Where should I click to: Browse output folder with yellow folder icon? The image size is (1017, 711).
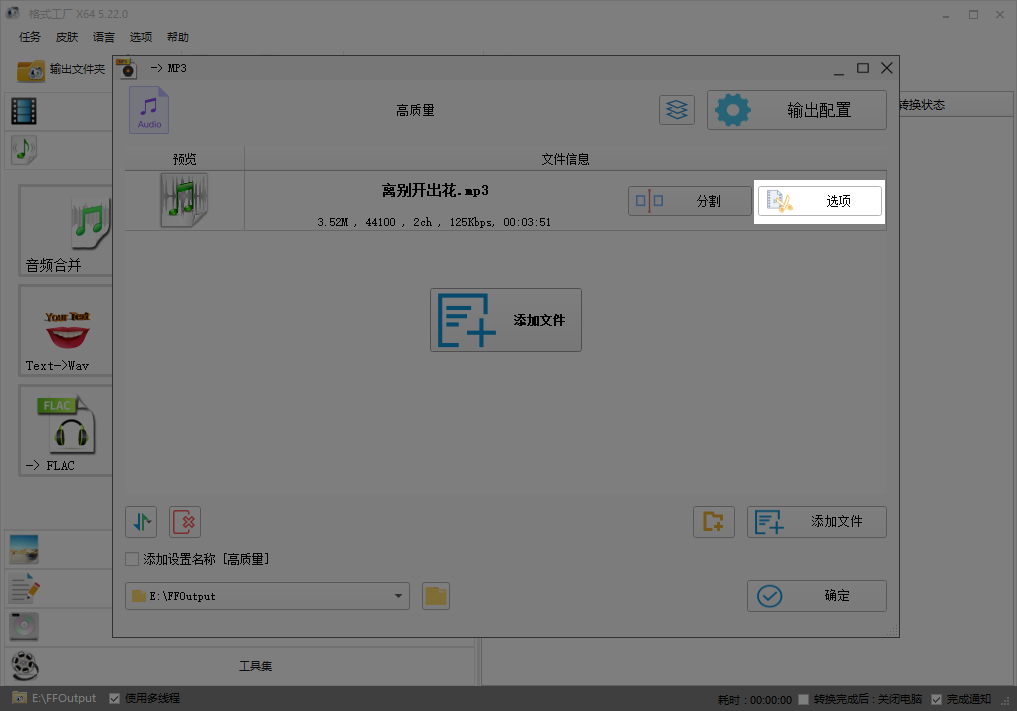tap(436, 596)
